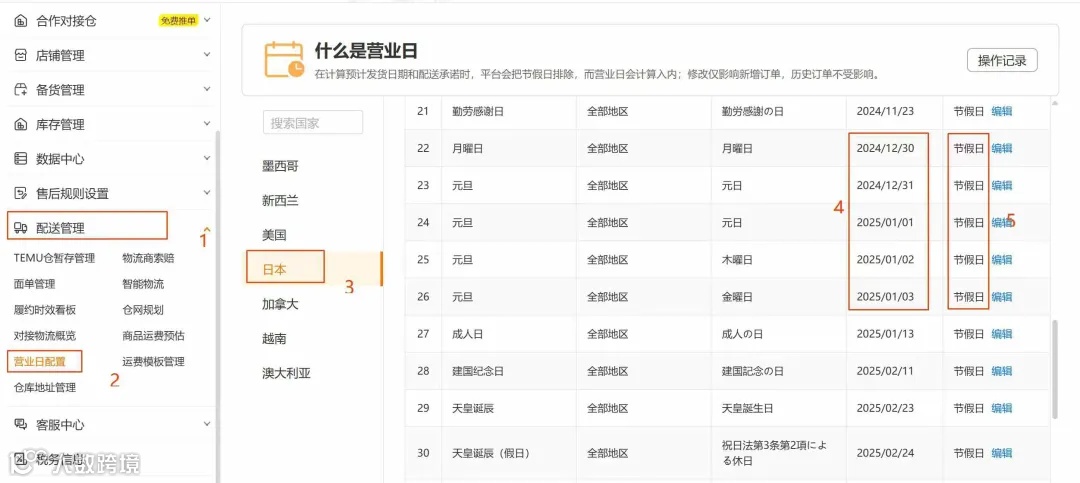This screenshot has width=1080, height=483.
Task: Click the 店铺管理 store icon
Action: click(21, 55)
